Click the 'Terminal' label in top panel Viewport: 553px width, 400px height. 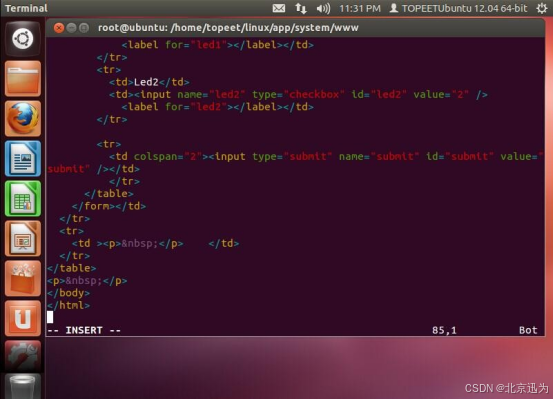pos(26,8)
